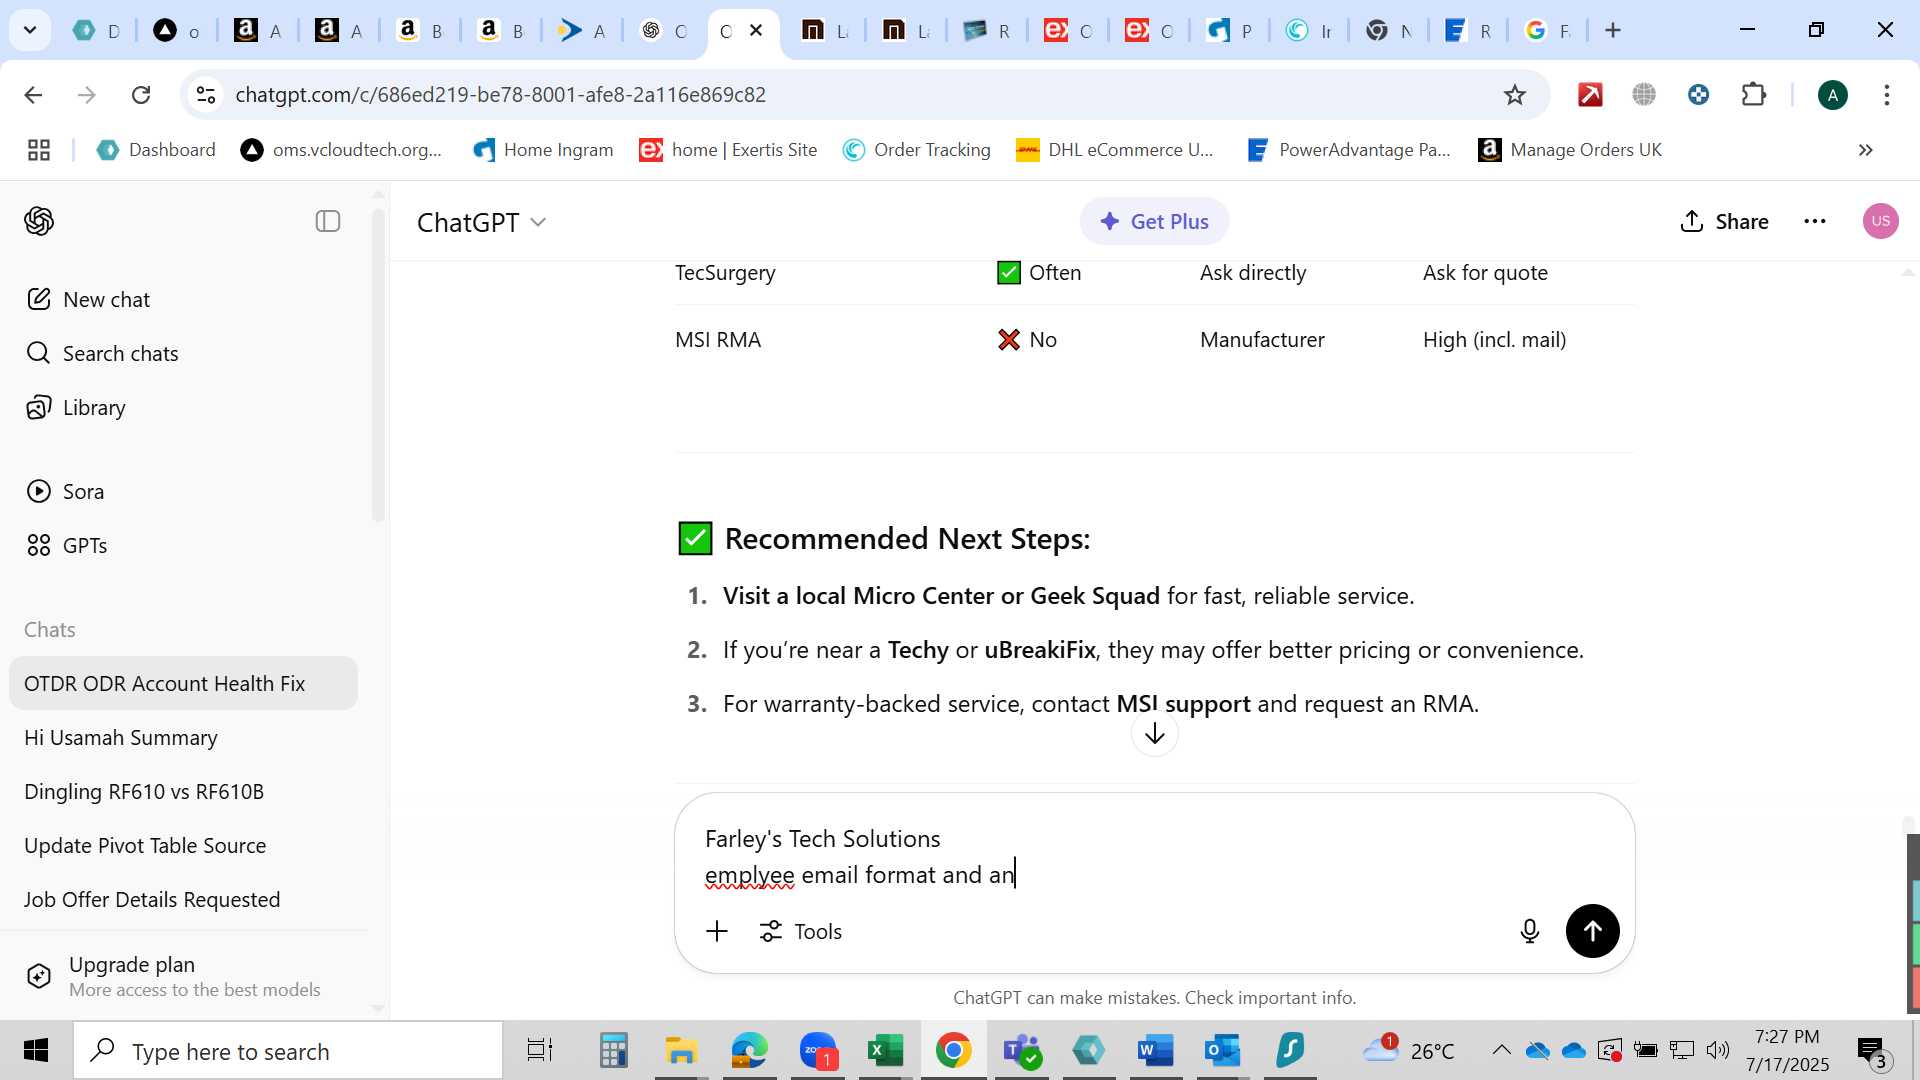The height and width of the screenshot is (1080, 1920).
Task: Show hidden system tray icons
Action: coord(1501,1050)
